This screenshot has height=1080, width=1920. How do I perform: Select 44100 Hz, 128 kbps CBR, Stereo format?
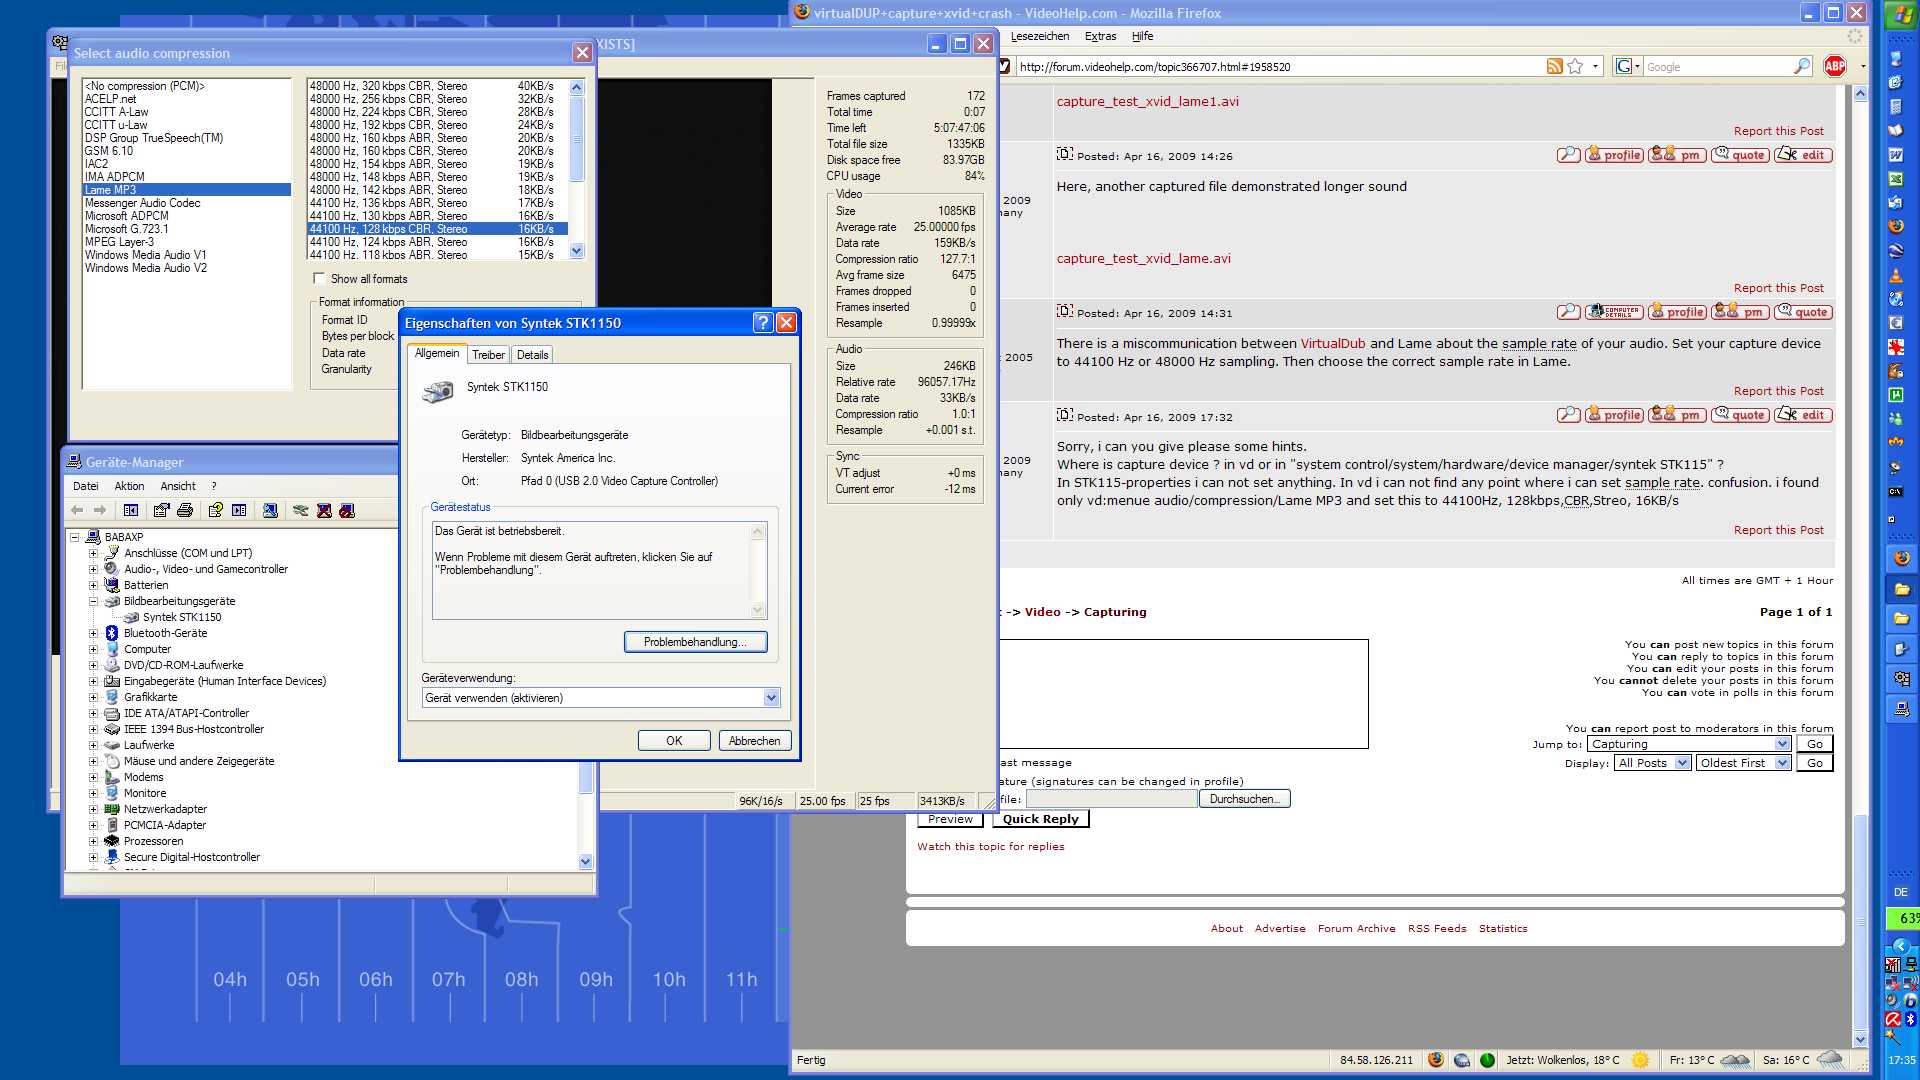437,229
